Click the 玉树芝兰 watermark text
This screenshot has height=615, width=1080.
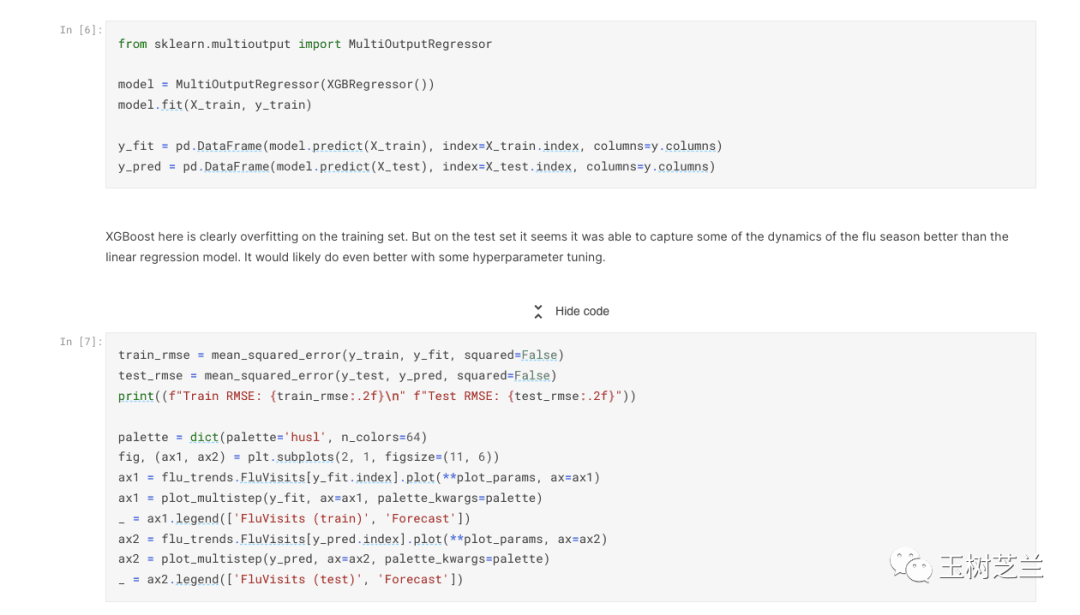[990, 567]
